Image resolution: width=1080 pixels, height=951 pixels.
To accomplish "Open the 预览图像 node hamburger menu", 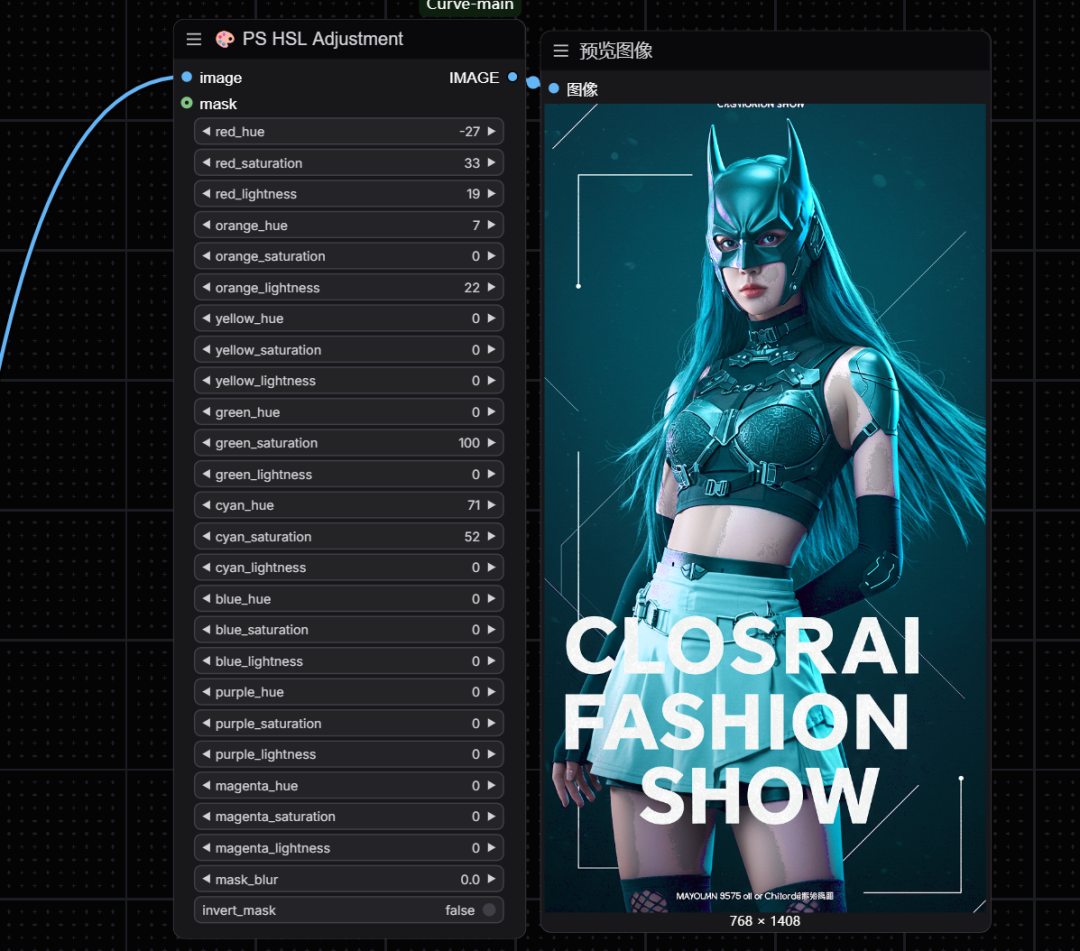I will [x=561, y=51].
